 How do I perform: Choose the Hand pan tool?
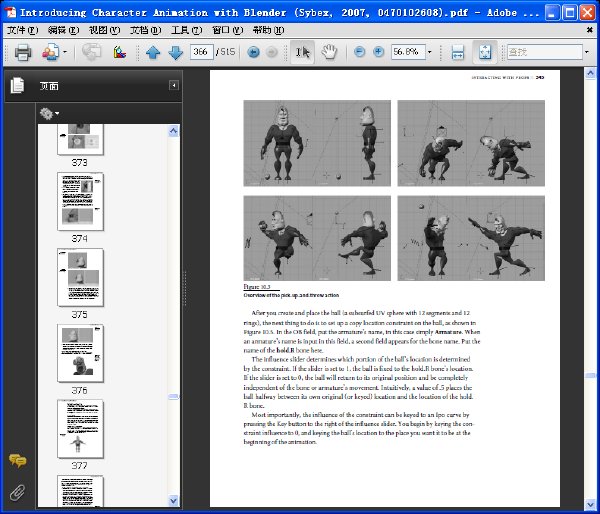[x=329, y=52]
